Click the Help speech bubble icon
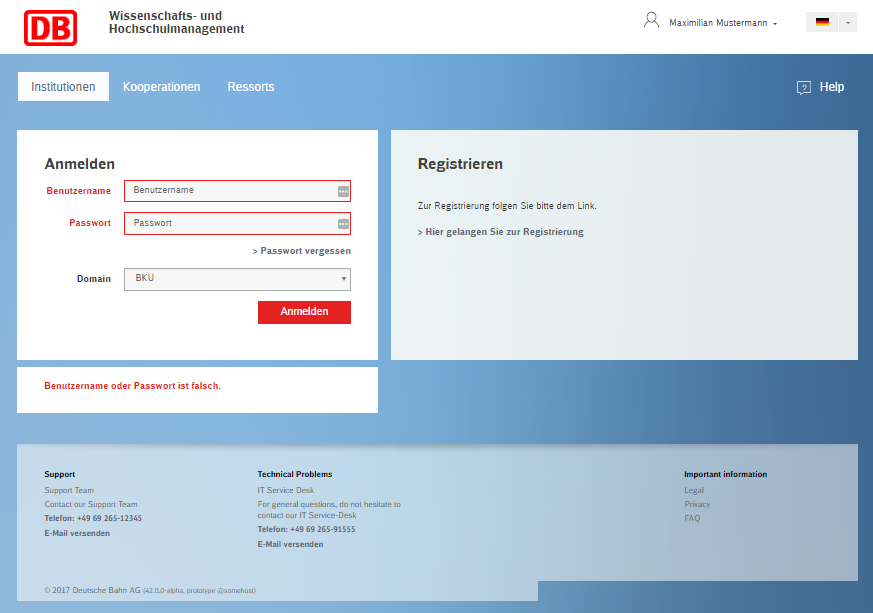 804,88
